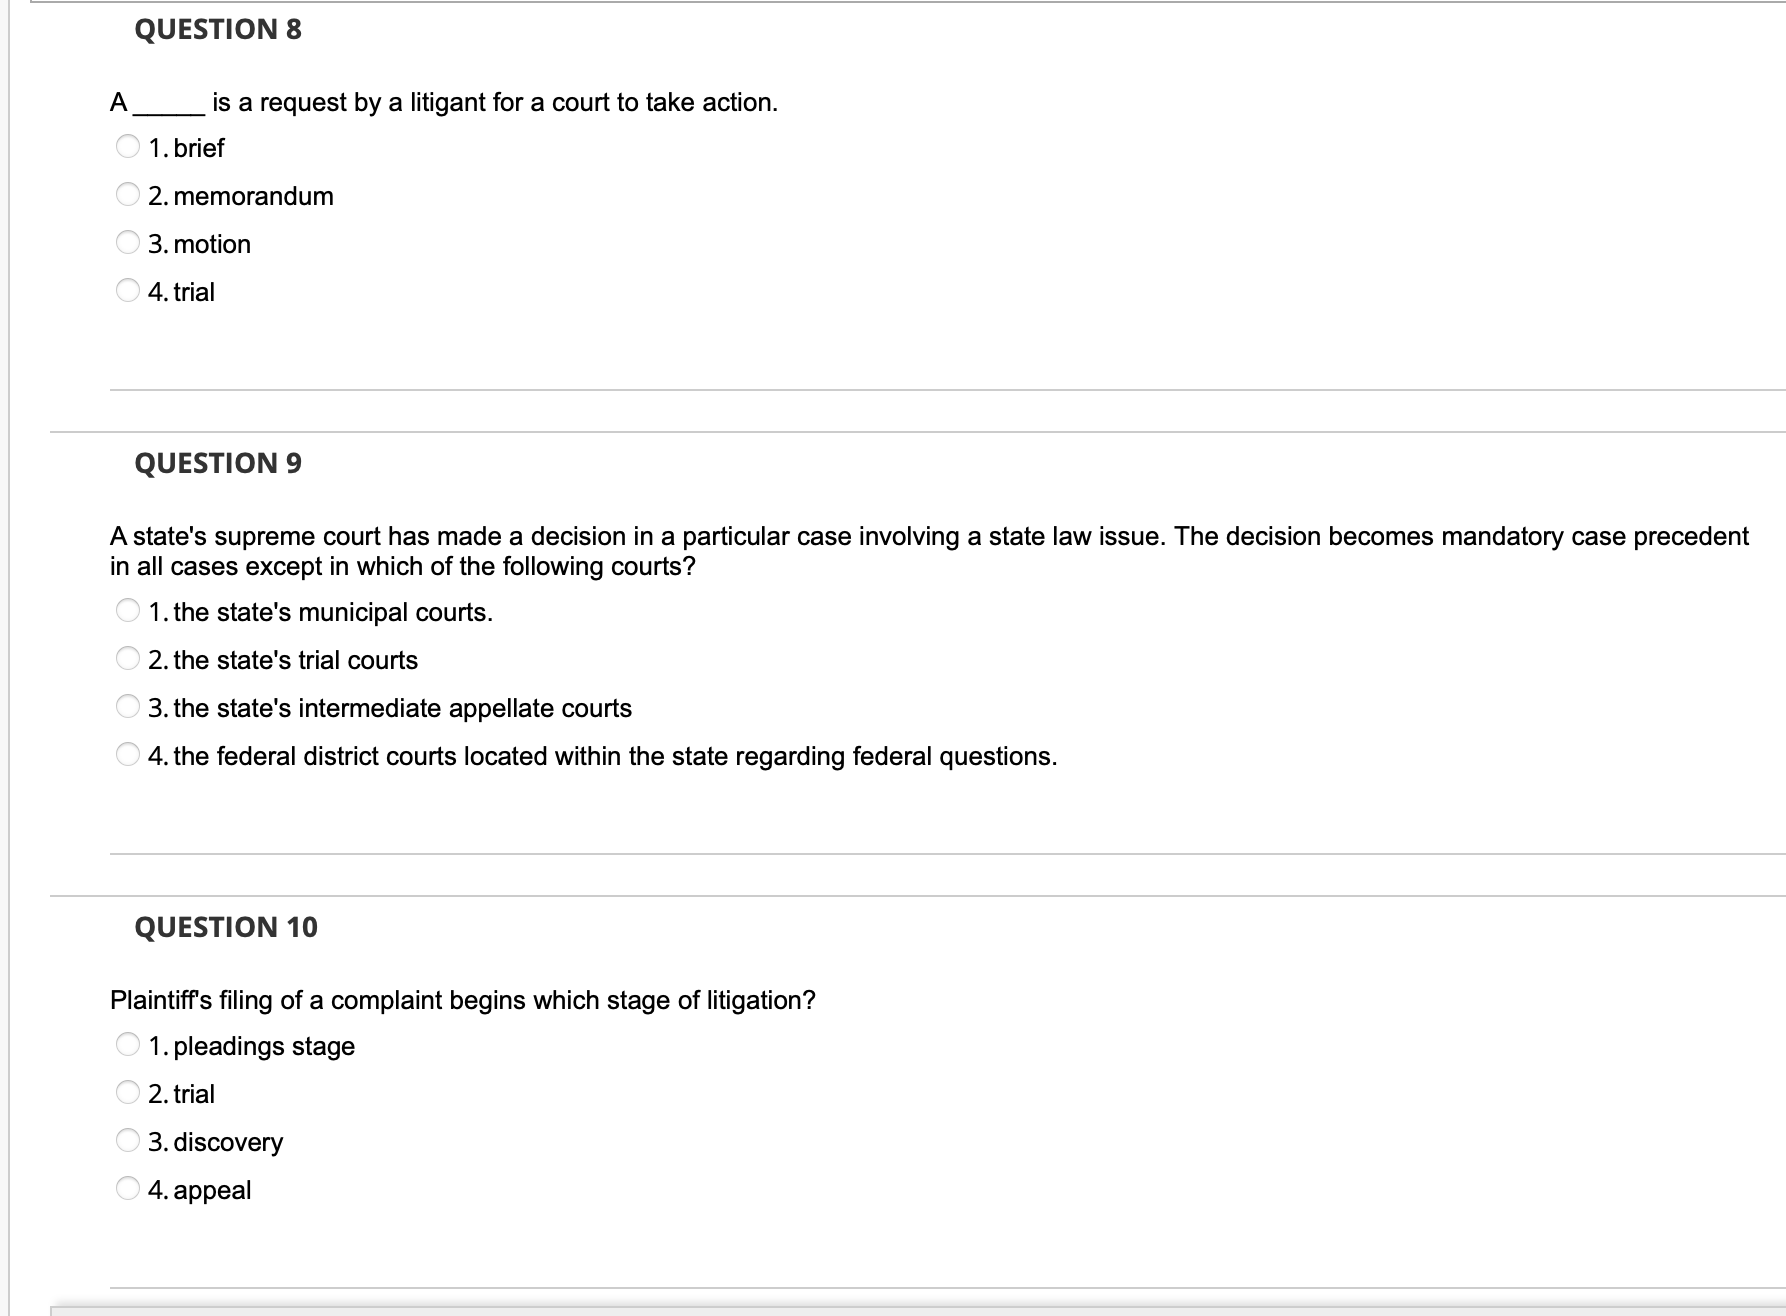Select "1. pleadings stage" for Question 10
This screenshot has height=1316, width=1786.
[x=126, y=1046]
